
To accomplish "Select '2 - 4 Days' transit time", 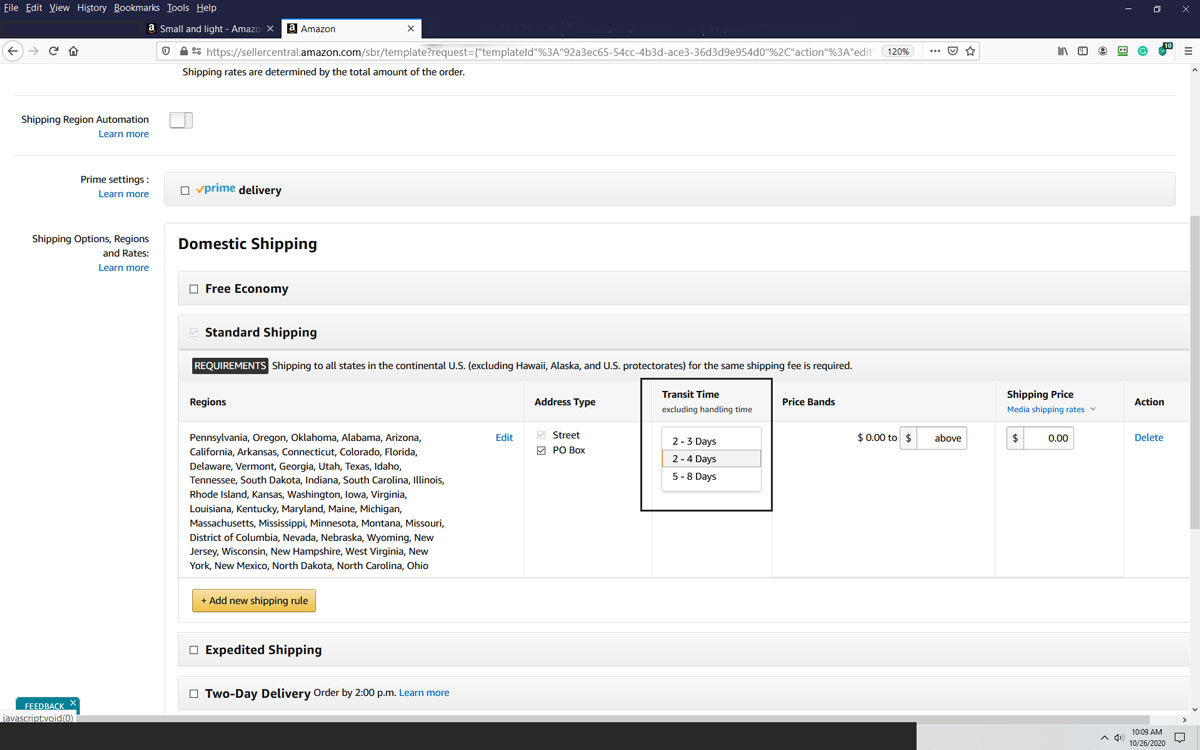I will pos(711,459).
